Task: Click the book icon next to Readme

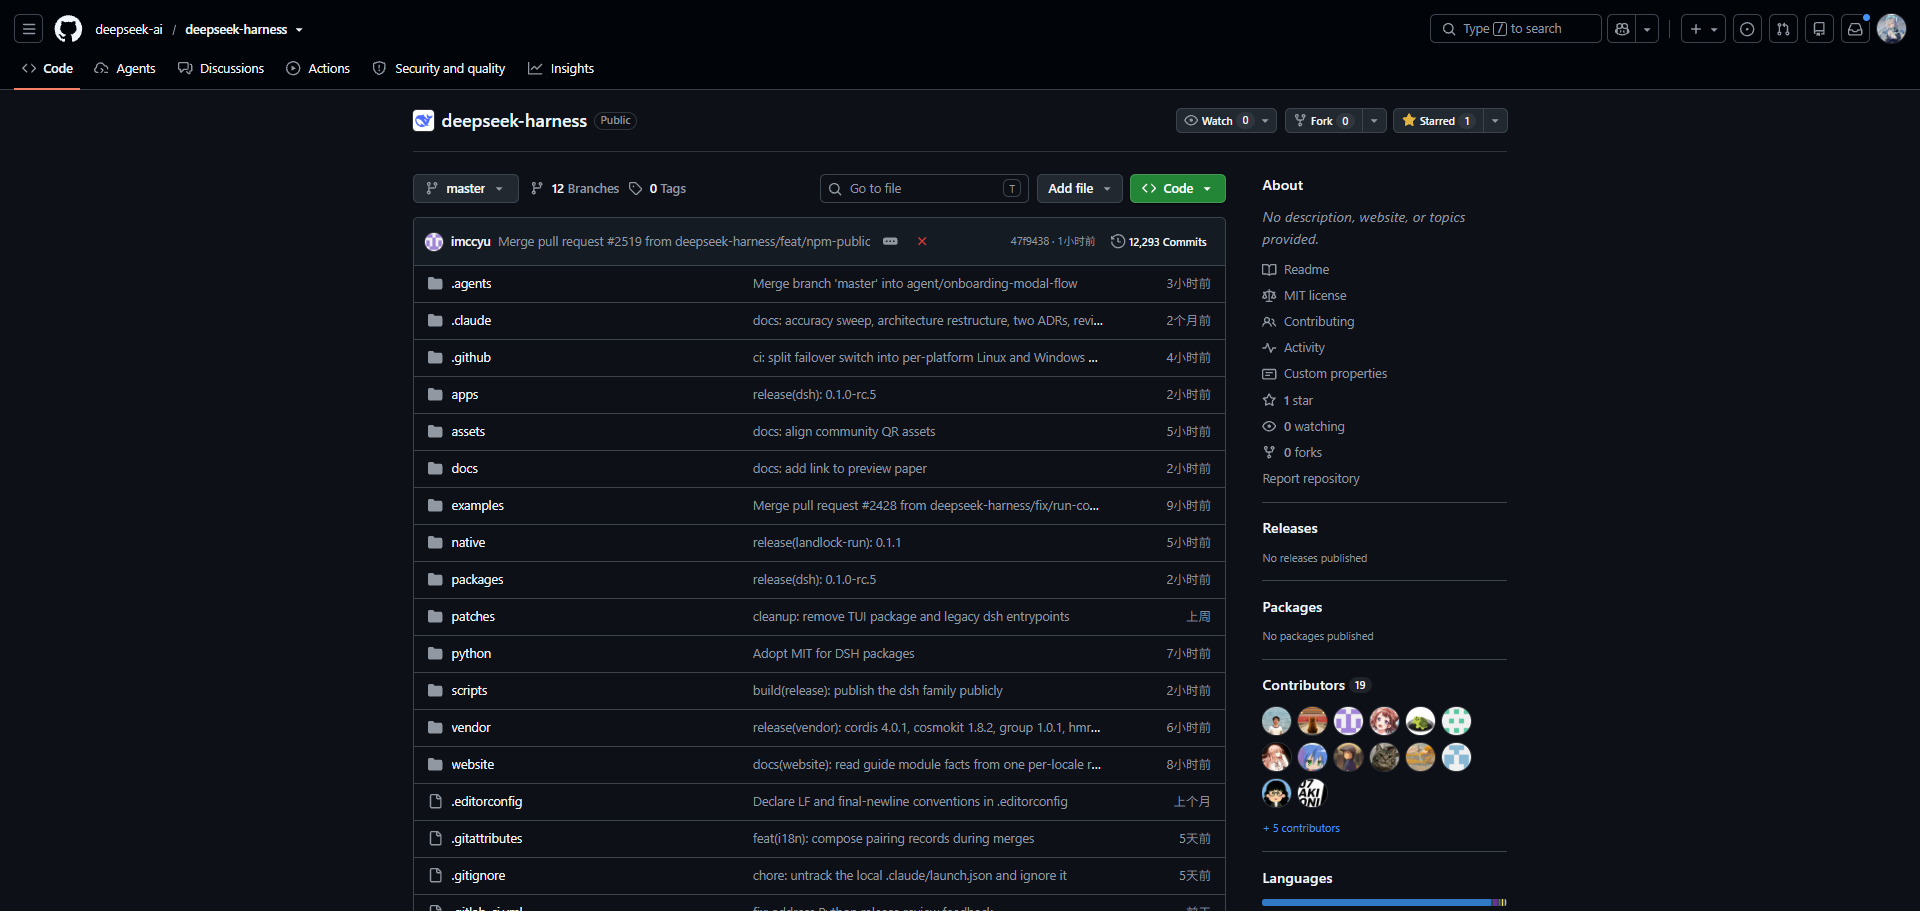Action: pyautogui.click(x=1269, y=270)
